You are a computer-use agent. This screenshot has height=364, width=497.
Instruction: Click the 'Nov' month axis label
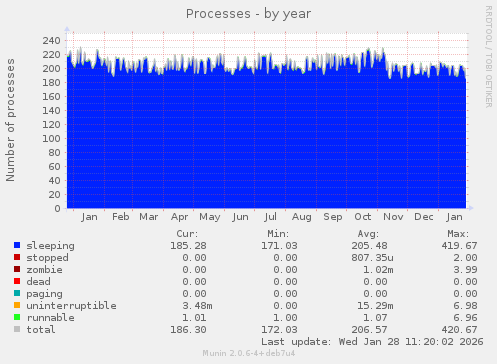(393, 217)
